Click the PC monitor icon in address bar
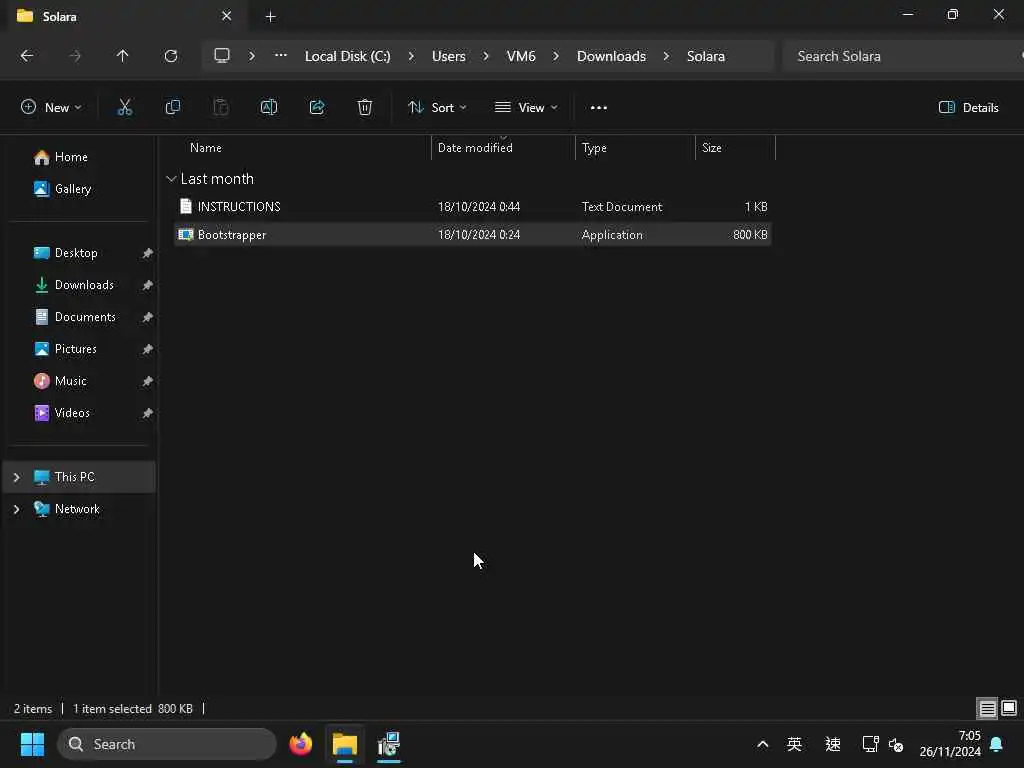This screenshot has width=1024, height=768. [222, 56]
